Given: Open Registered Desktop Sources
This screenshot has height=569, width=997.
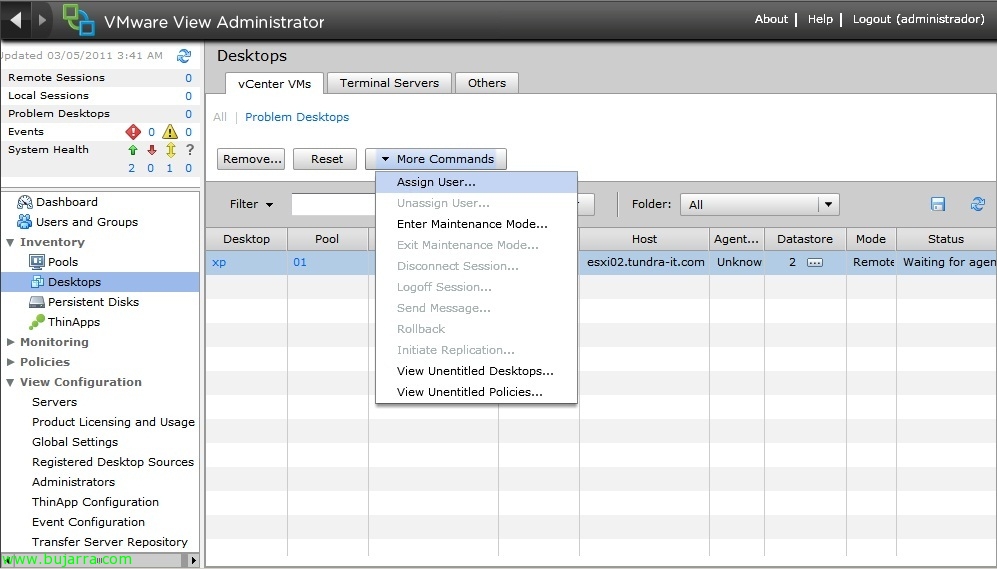Looking at the screenshot, I should pos(113,462).
